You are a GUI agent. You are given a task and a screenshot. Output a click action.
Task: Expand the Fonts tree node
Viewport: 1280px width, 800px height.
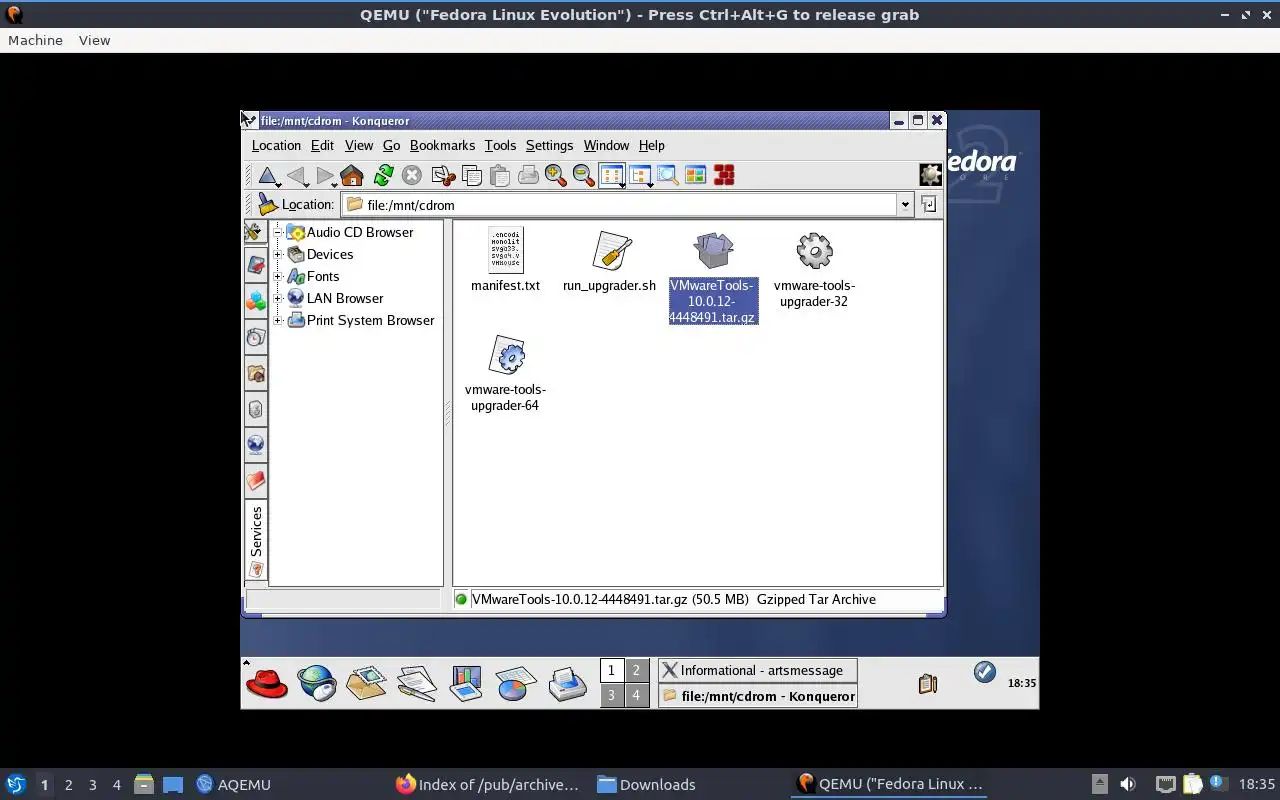click(279, 276)
